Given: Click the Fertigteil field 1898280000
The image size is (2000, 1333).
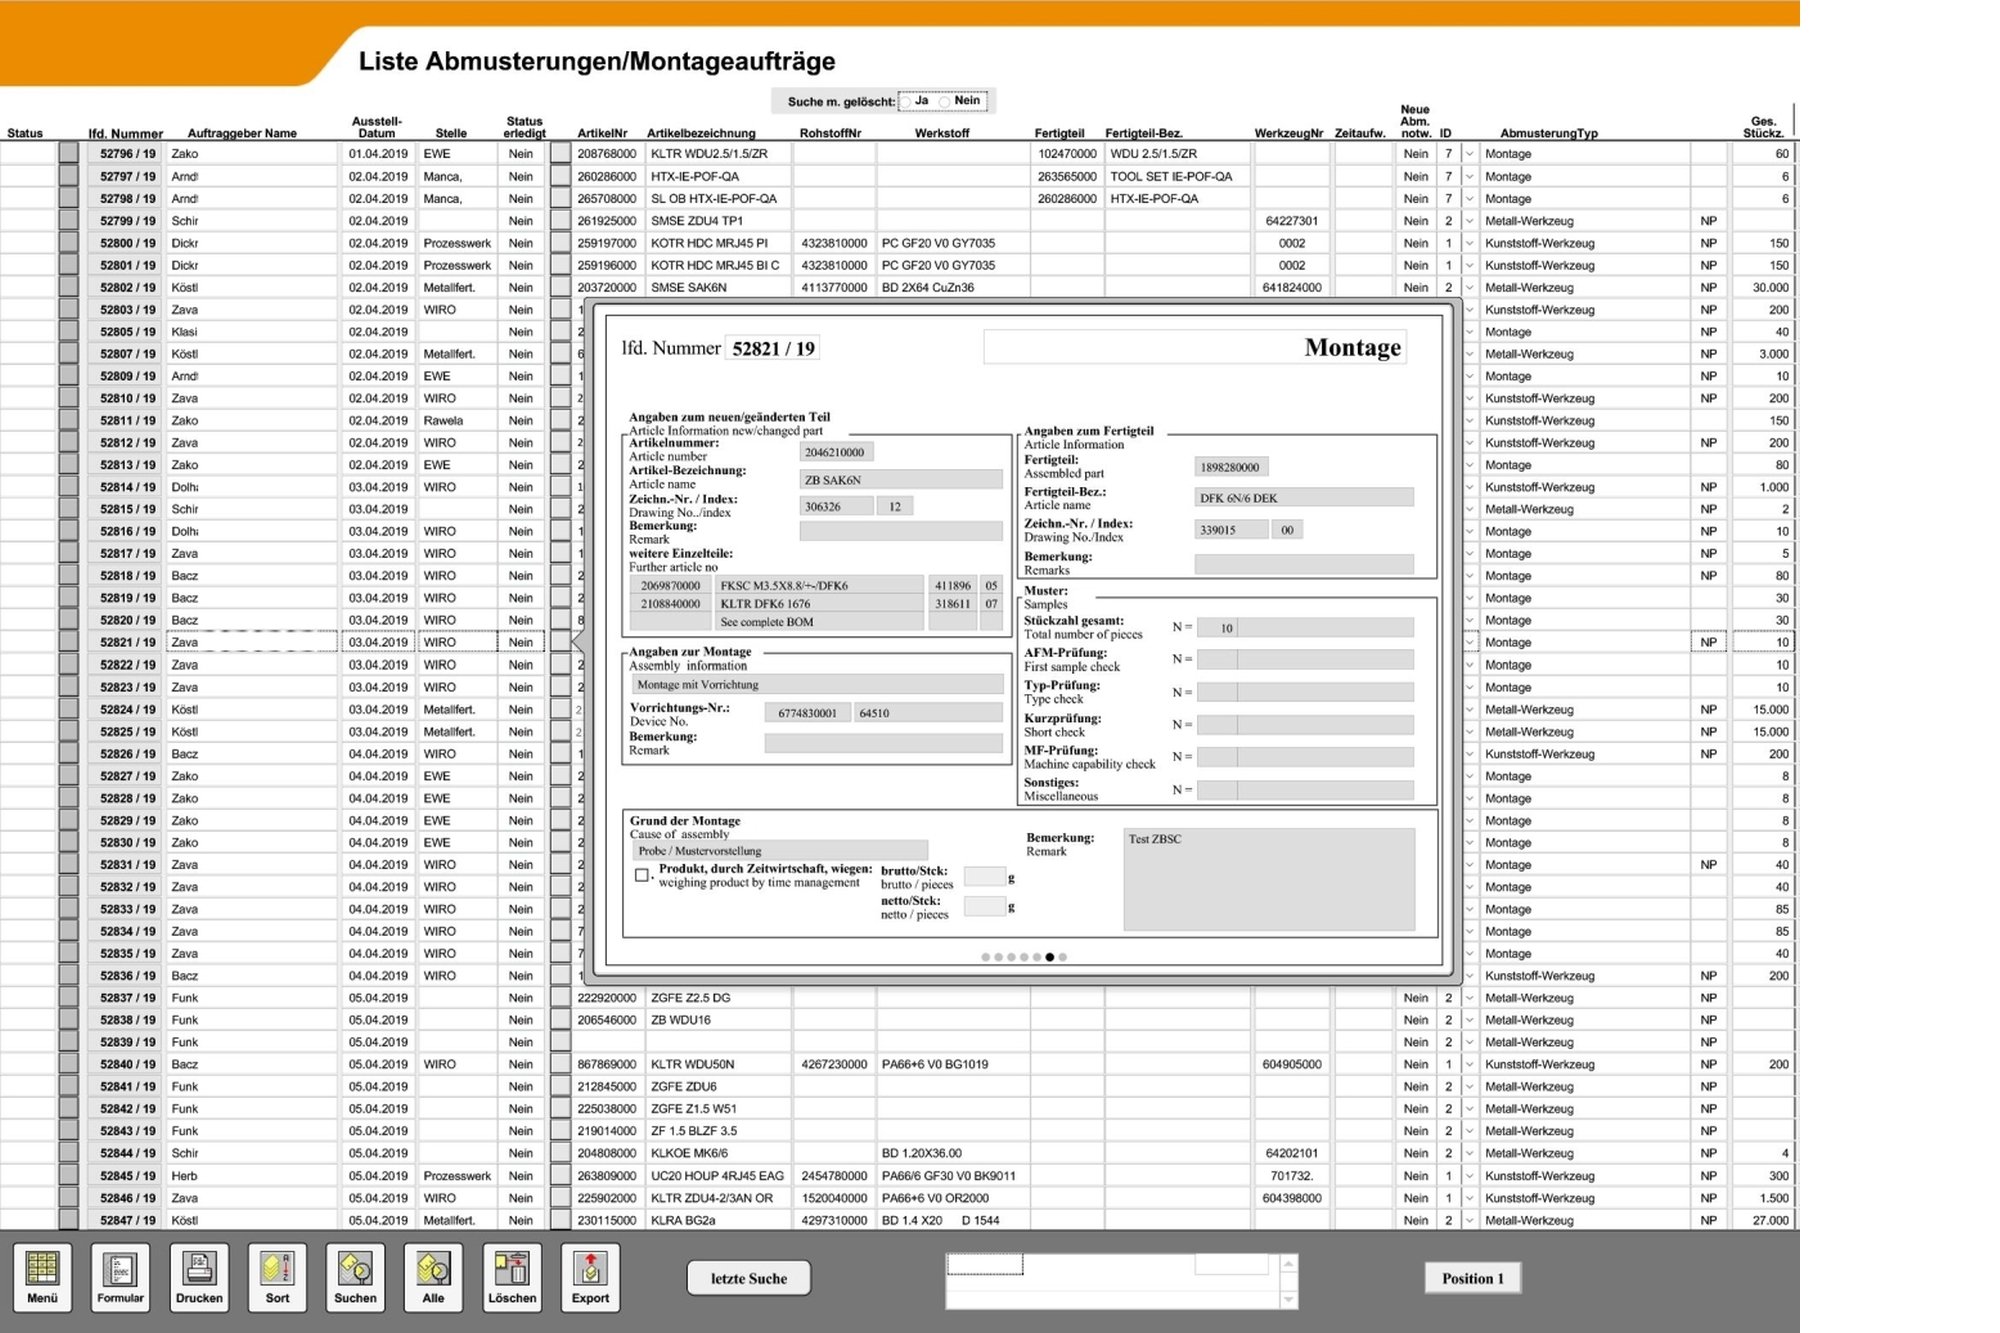Looking at the screenshot, I should click(x=1231, y=467).
